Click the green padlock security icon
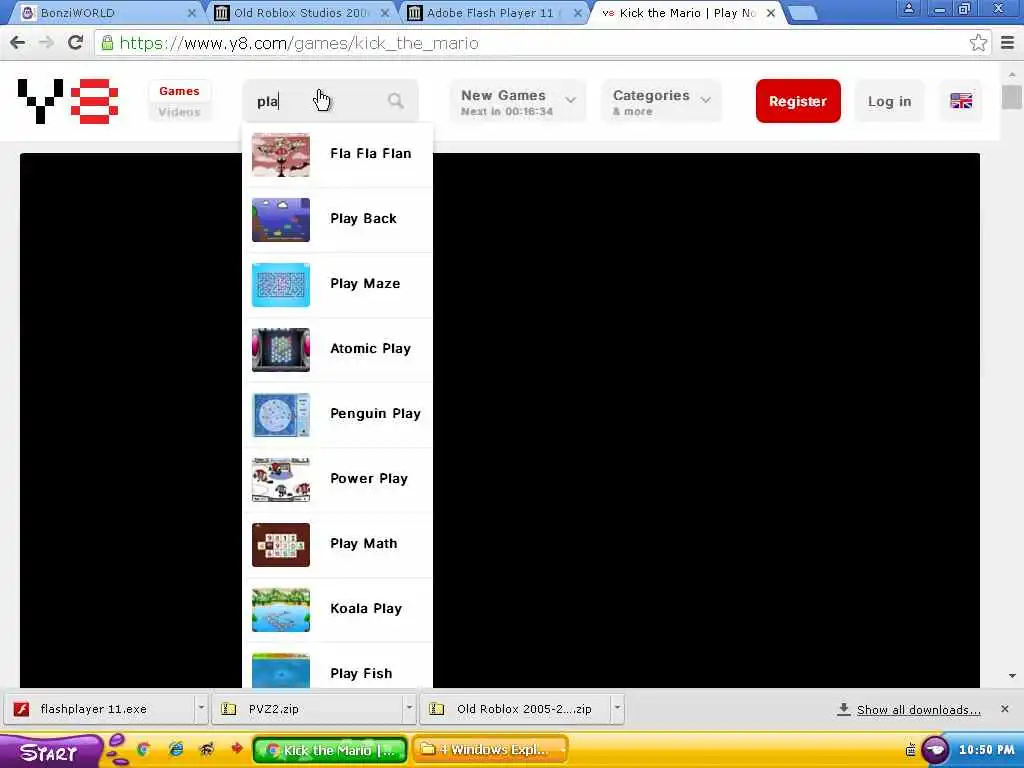The image size is (1024, 768). [107, 43]
